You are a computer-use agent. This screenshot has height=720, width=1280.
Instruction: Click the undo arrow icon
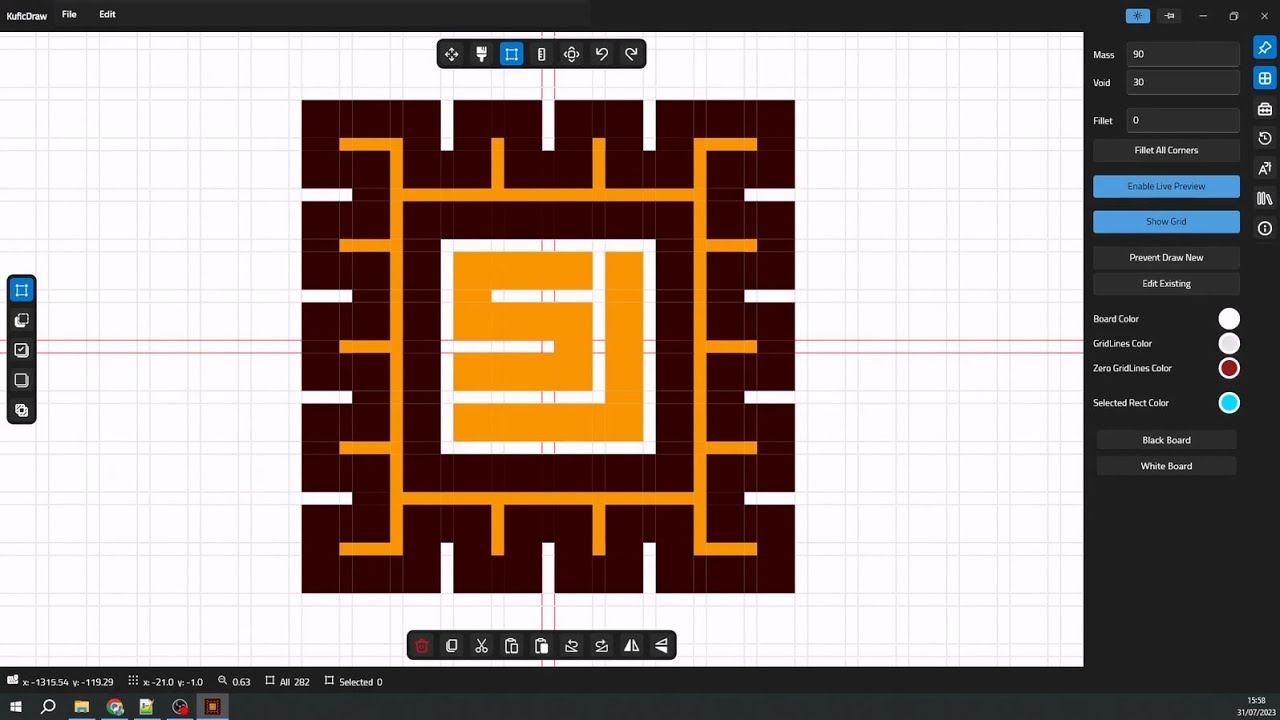(x=601, y=54)
